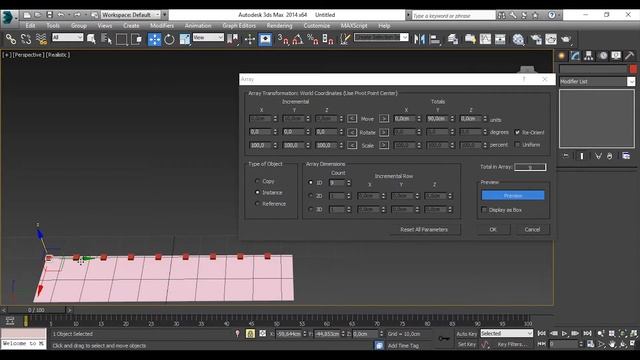Open the Edit menu
The image size is (640, 360).
pos(31,25)
